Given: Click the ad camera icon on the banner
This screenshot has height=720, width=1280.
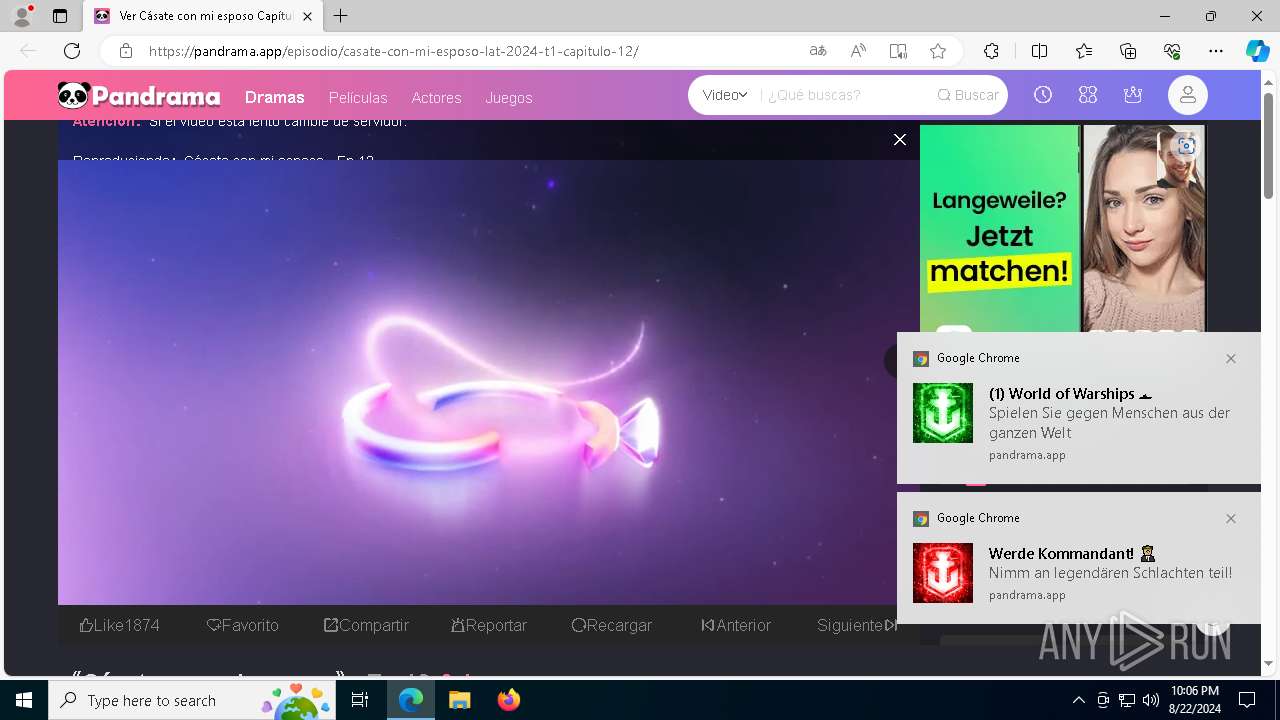Looking at the screenshot, I should [x=1186, y=146].
